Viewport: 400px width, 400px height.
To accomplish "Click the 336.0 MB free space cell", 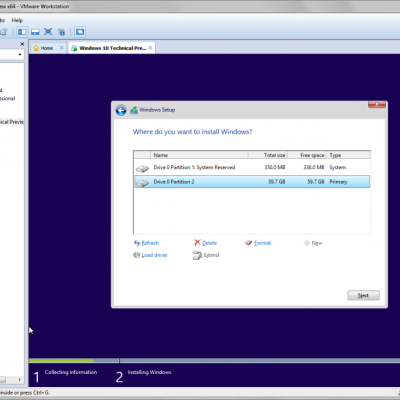I will (x=314, y=167).
